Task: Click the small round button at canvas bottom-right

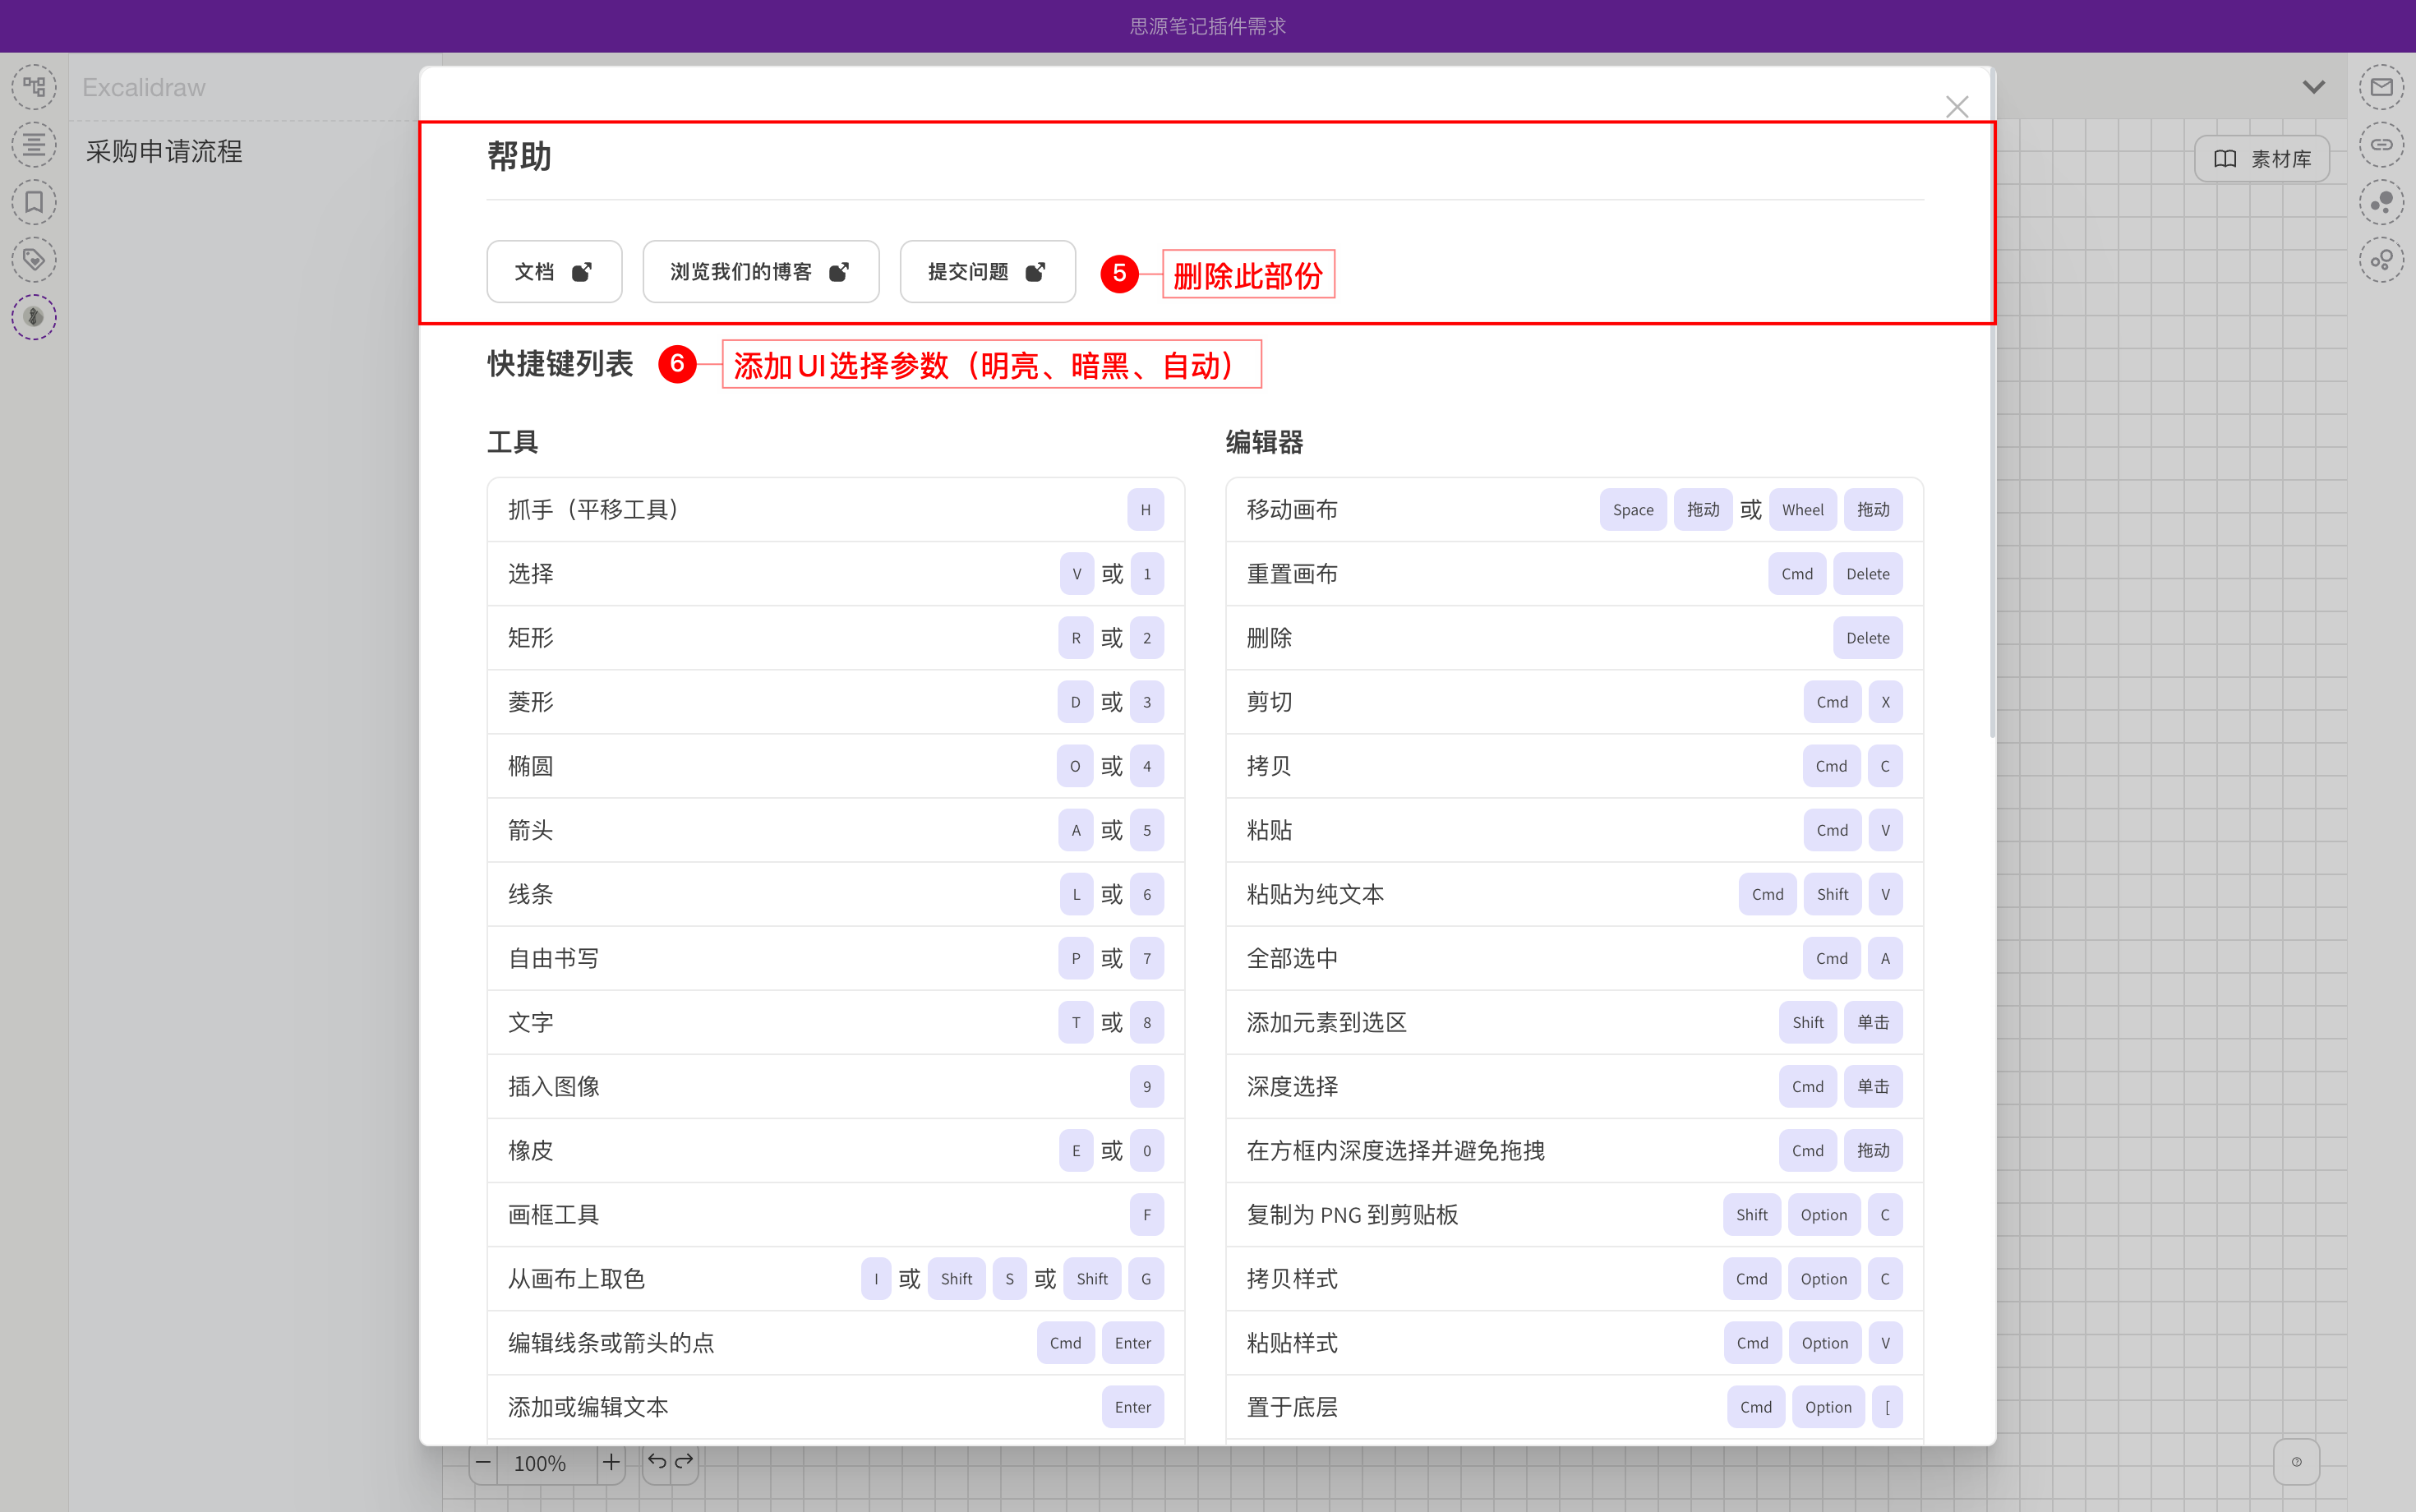Action: pos(2296,1462)
